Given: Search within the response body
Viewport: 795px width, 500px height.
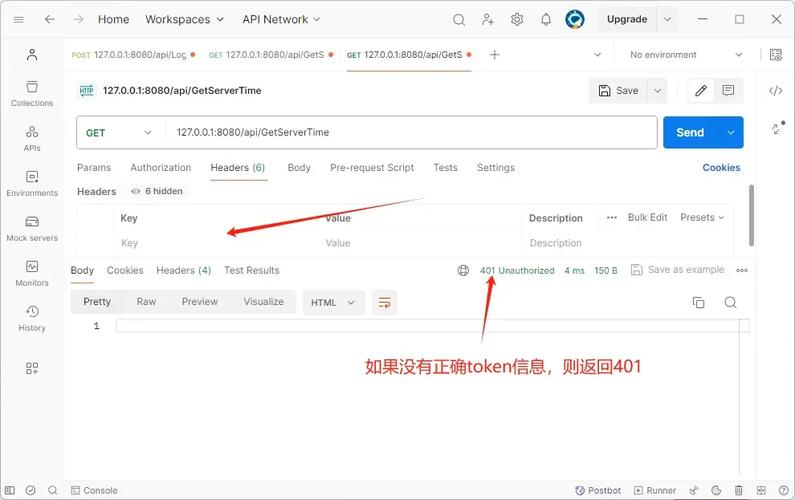Looking at the screenshot, I should click(730, 303).
